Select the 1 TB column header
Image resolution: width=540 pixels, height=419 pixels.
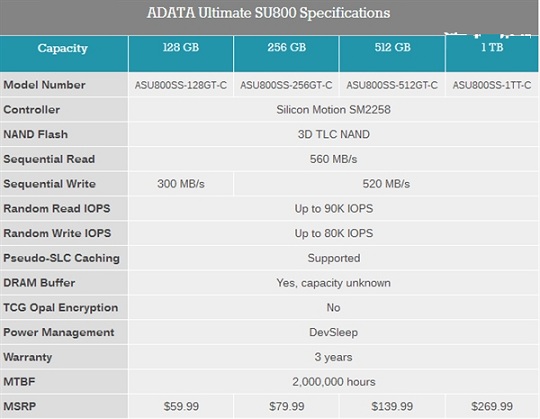492,54
